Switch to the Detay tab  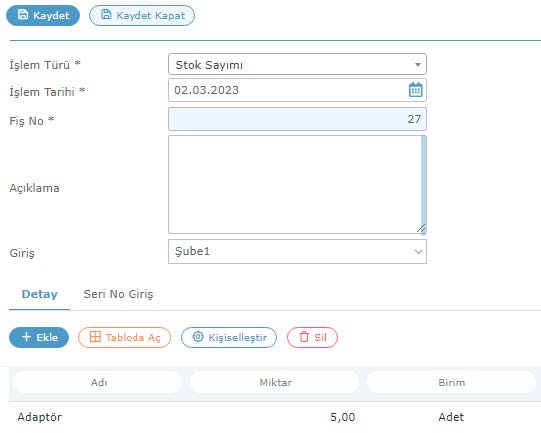[40, 294]
